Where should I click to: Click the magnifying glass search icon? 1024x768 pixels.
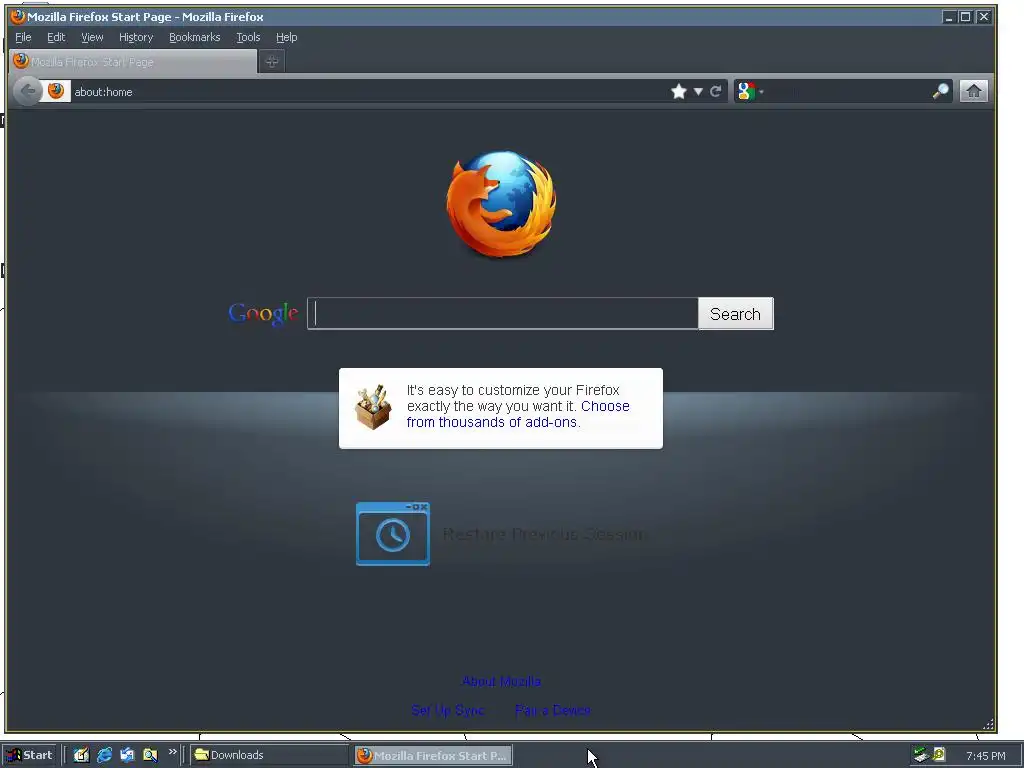(940, 91)
